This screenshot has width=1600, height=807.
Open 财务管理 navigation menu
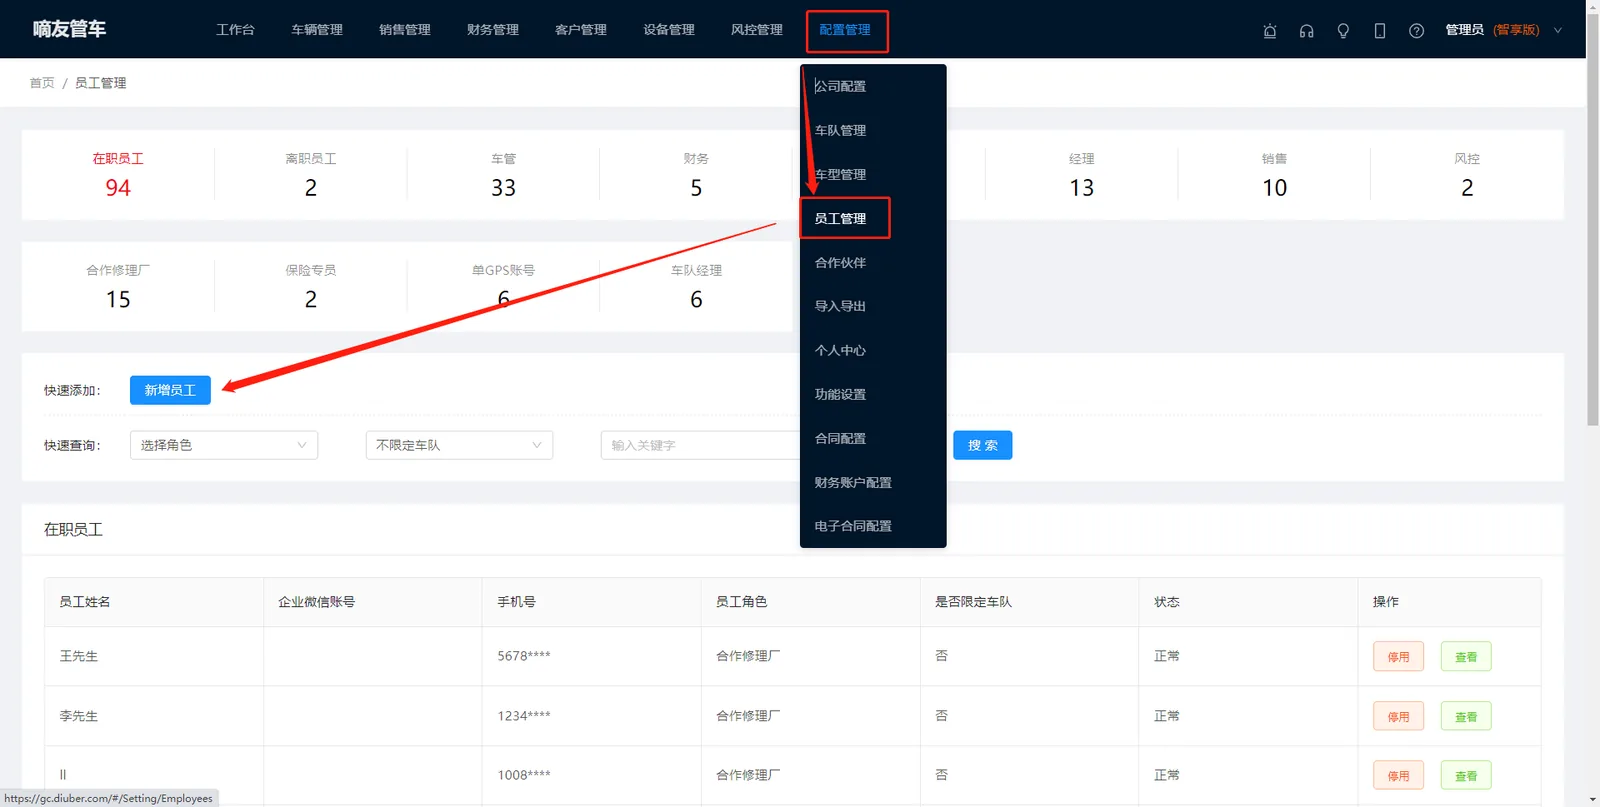point(493,30)
